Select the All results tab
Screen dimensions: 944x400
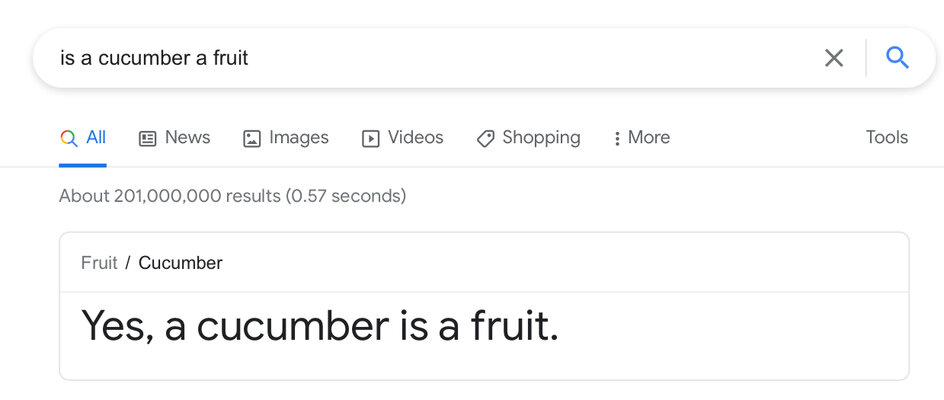point(83,138)
